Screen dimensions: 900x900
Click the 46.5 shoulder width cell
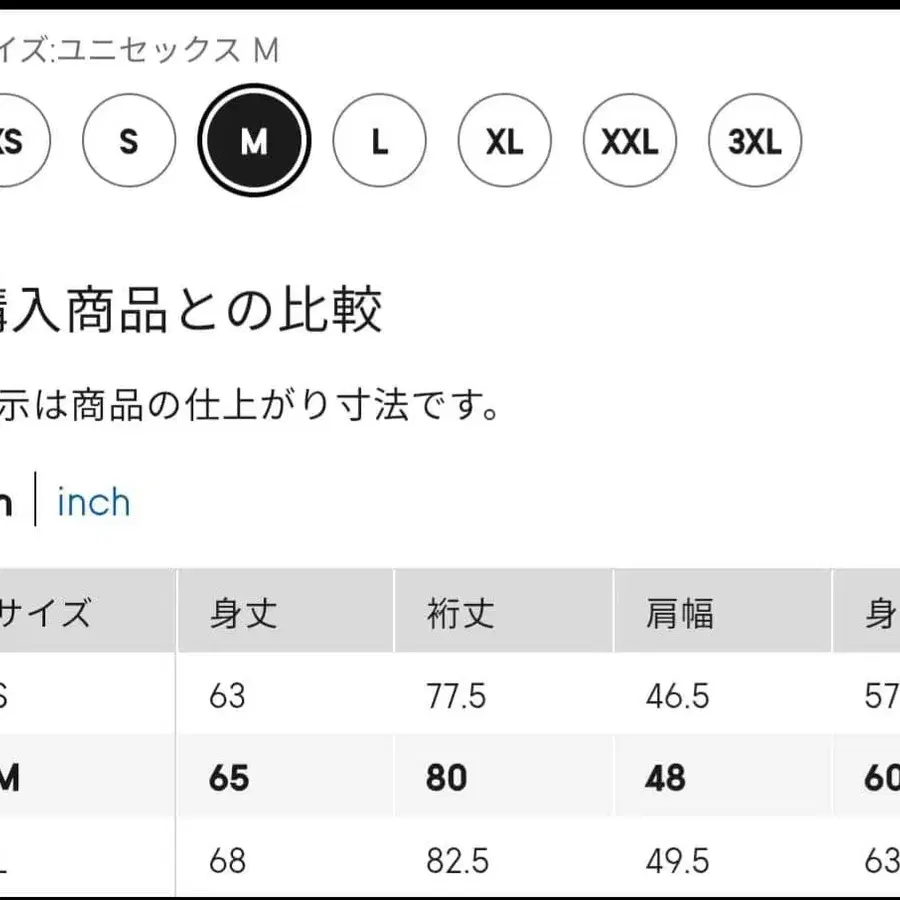point(678,696)
